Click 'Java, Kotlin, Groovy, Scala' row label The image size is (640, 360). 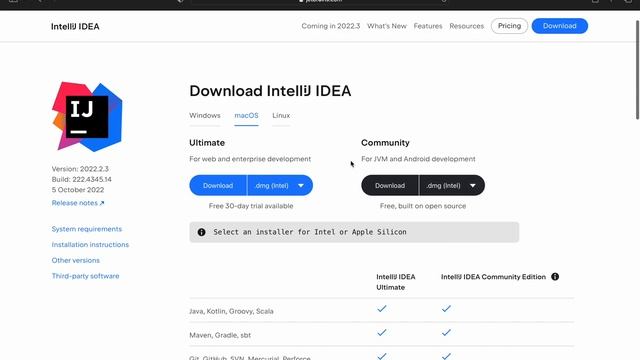pos(231,311)
